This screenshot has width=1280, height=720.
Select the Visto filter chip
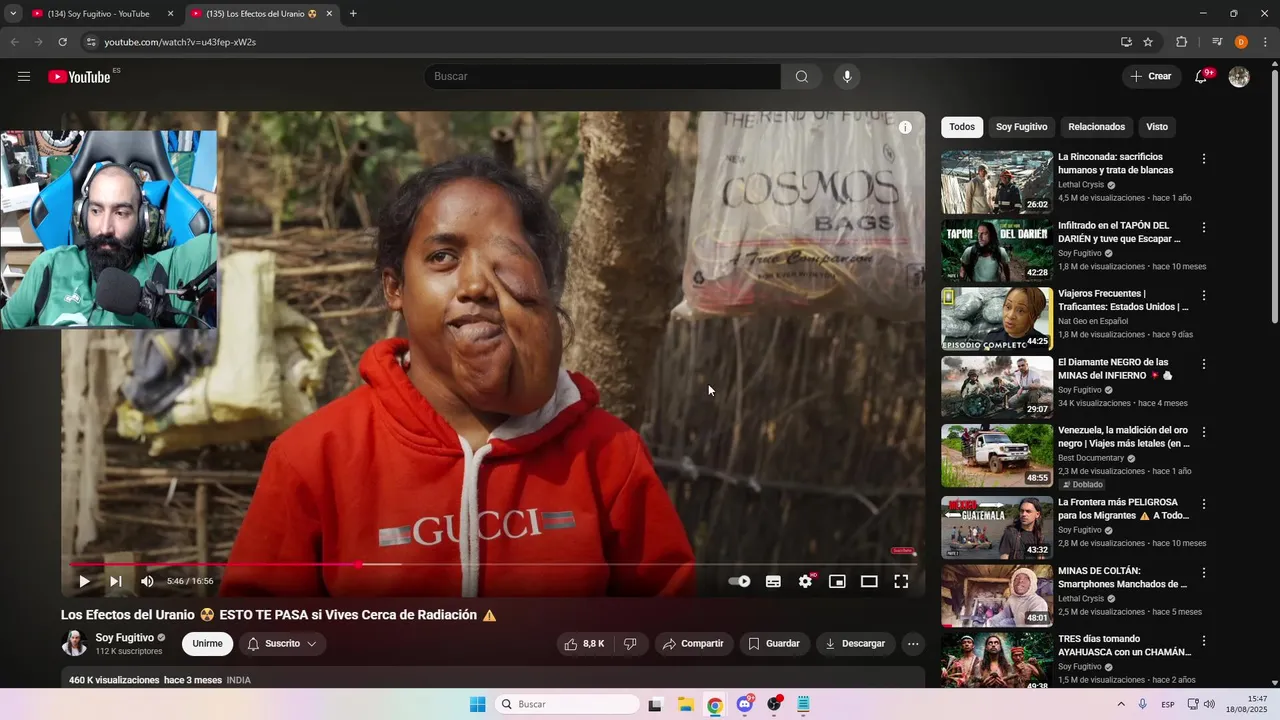tap(1157, 127)
